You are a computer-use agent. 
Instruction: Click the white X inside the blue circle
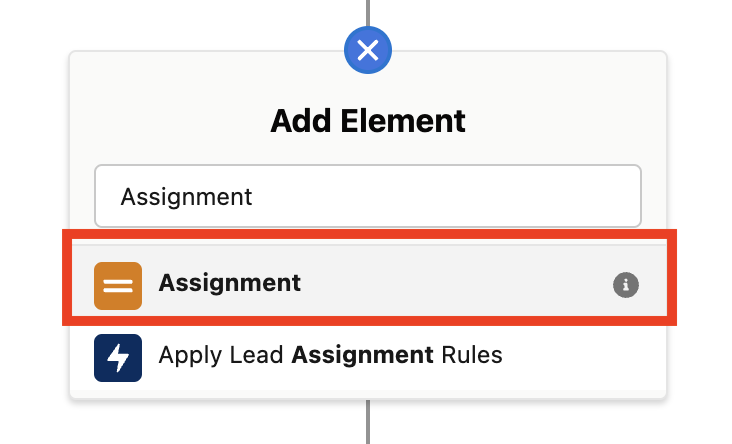(368, 50)
